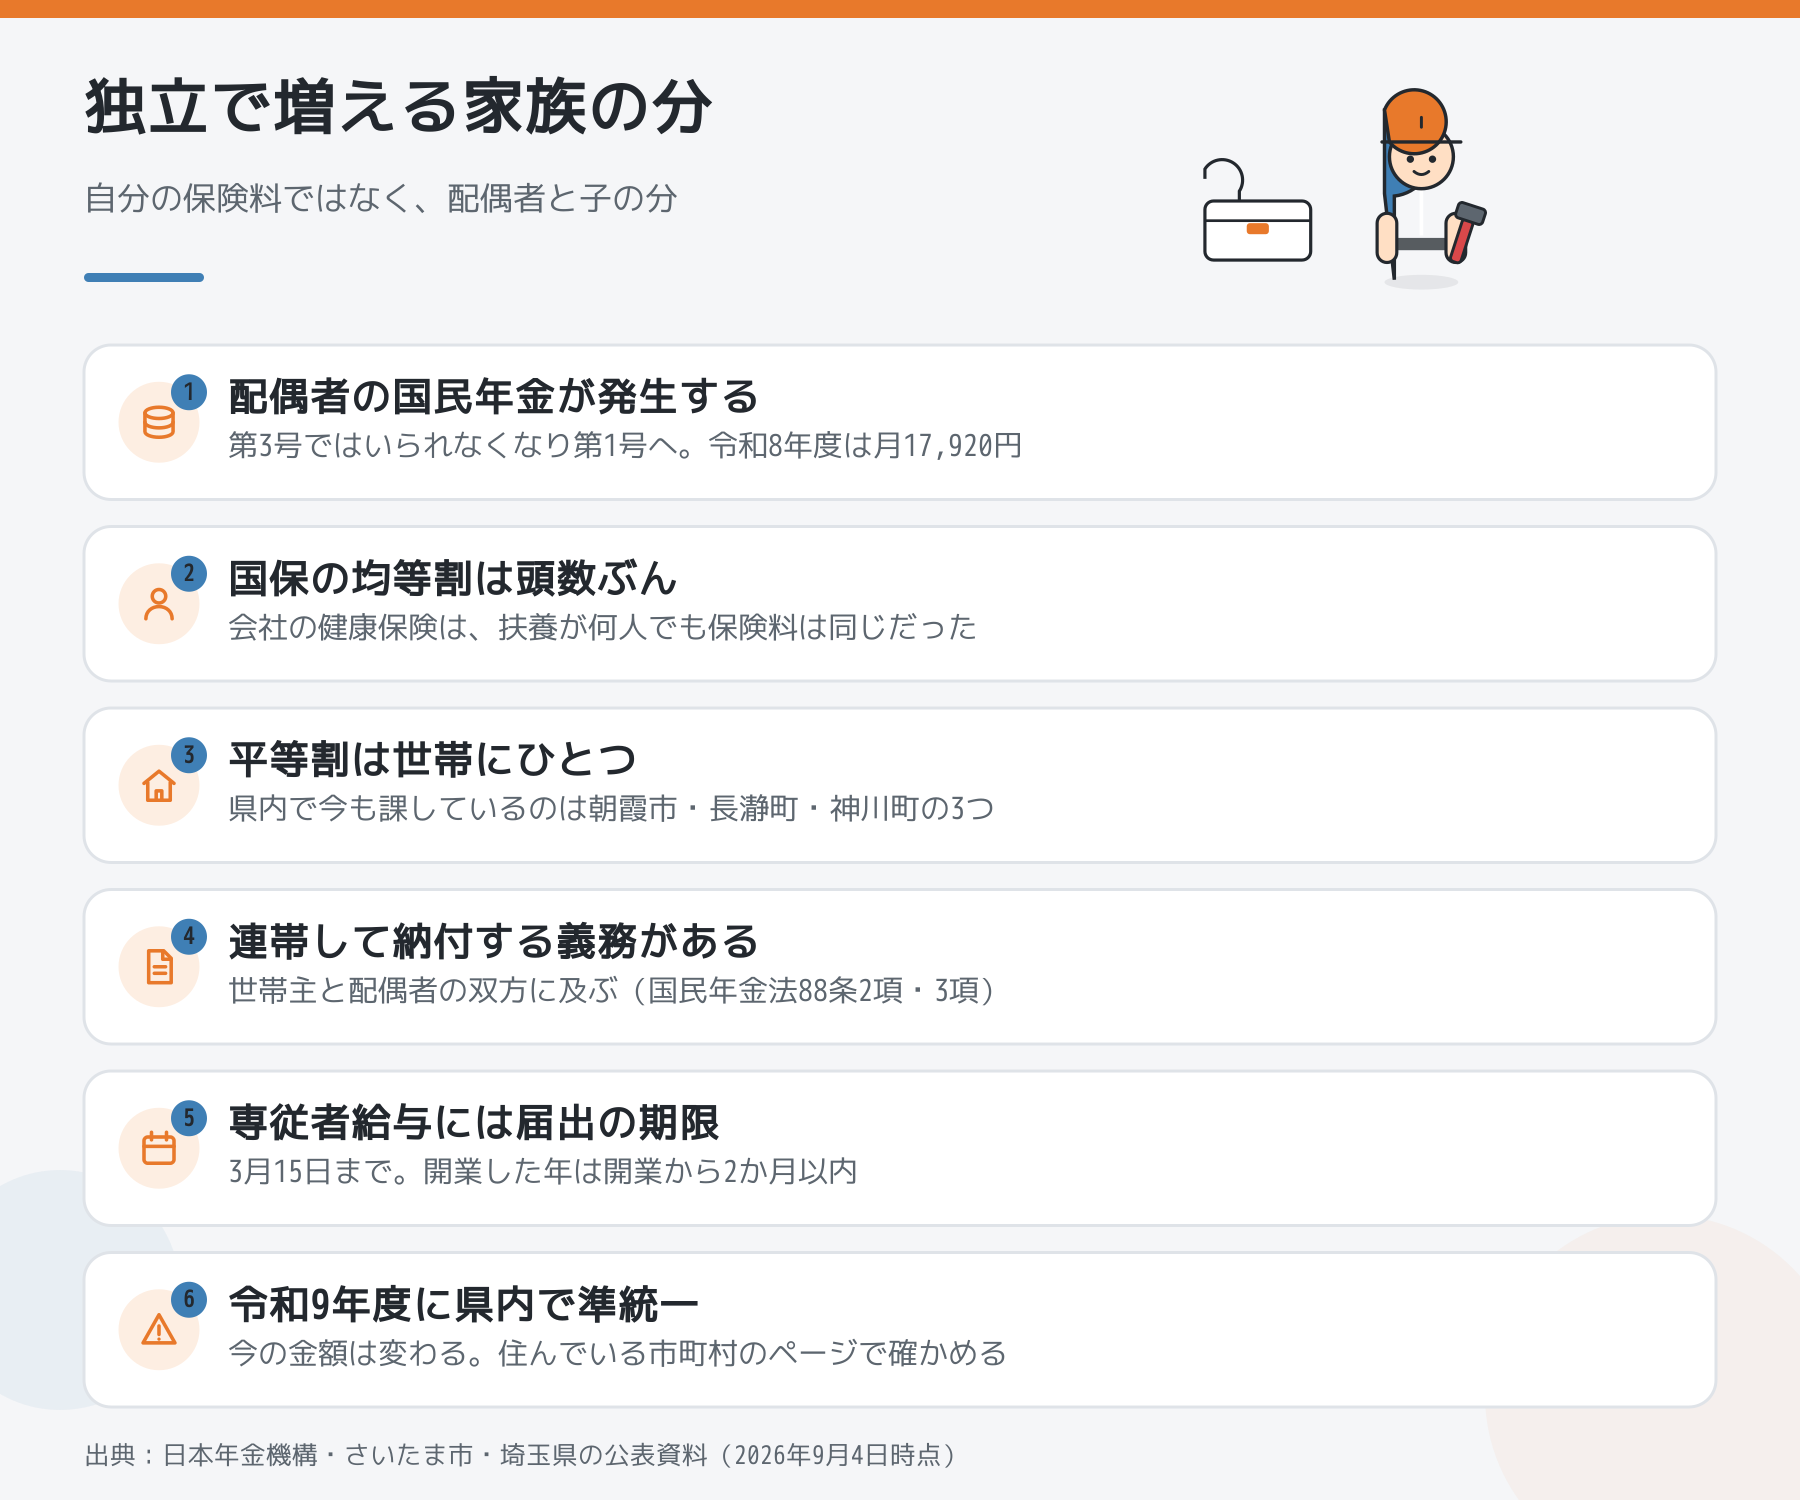Click heading 国保の均等割は頭数ぶん
Image resolution: width=1800 pixels, height=1500 pixels.
click(453, 579)
